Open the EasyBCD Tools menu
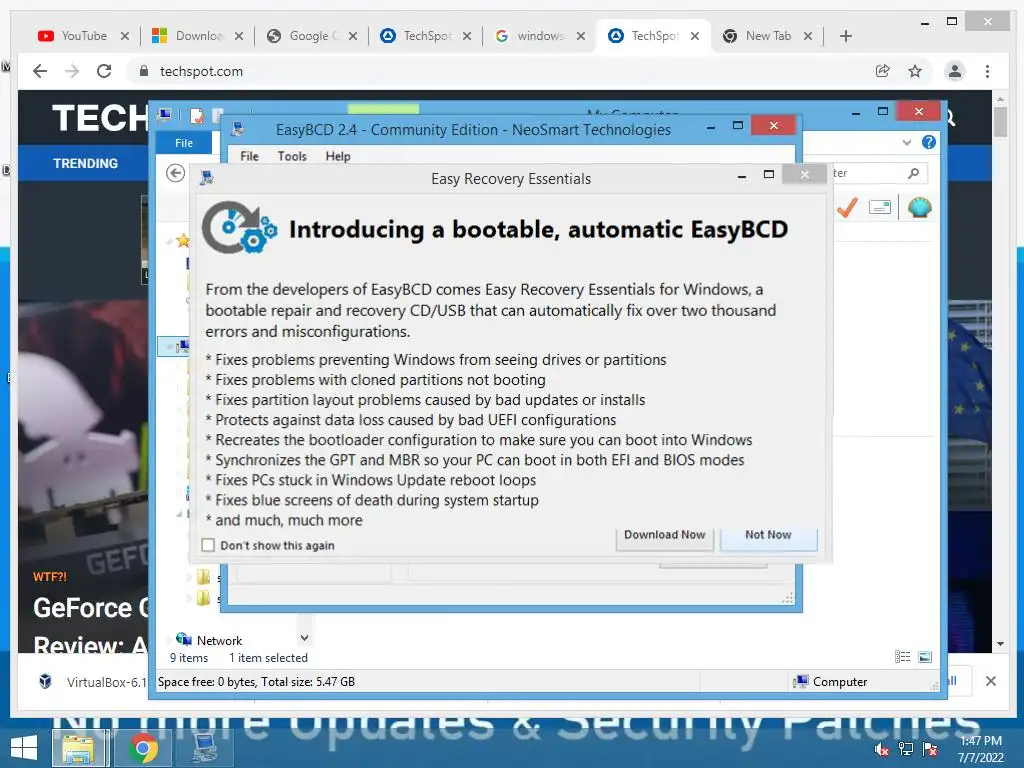Screen dimensions: 1024x768 [x=292, y=156]
